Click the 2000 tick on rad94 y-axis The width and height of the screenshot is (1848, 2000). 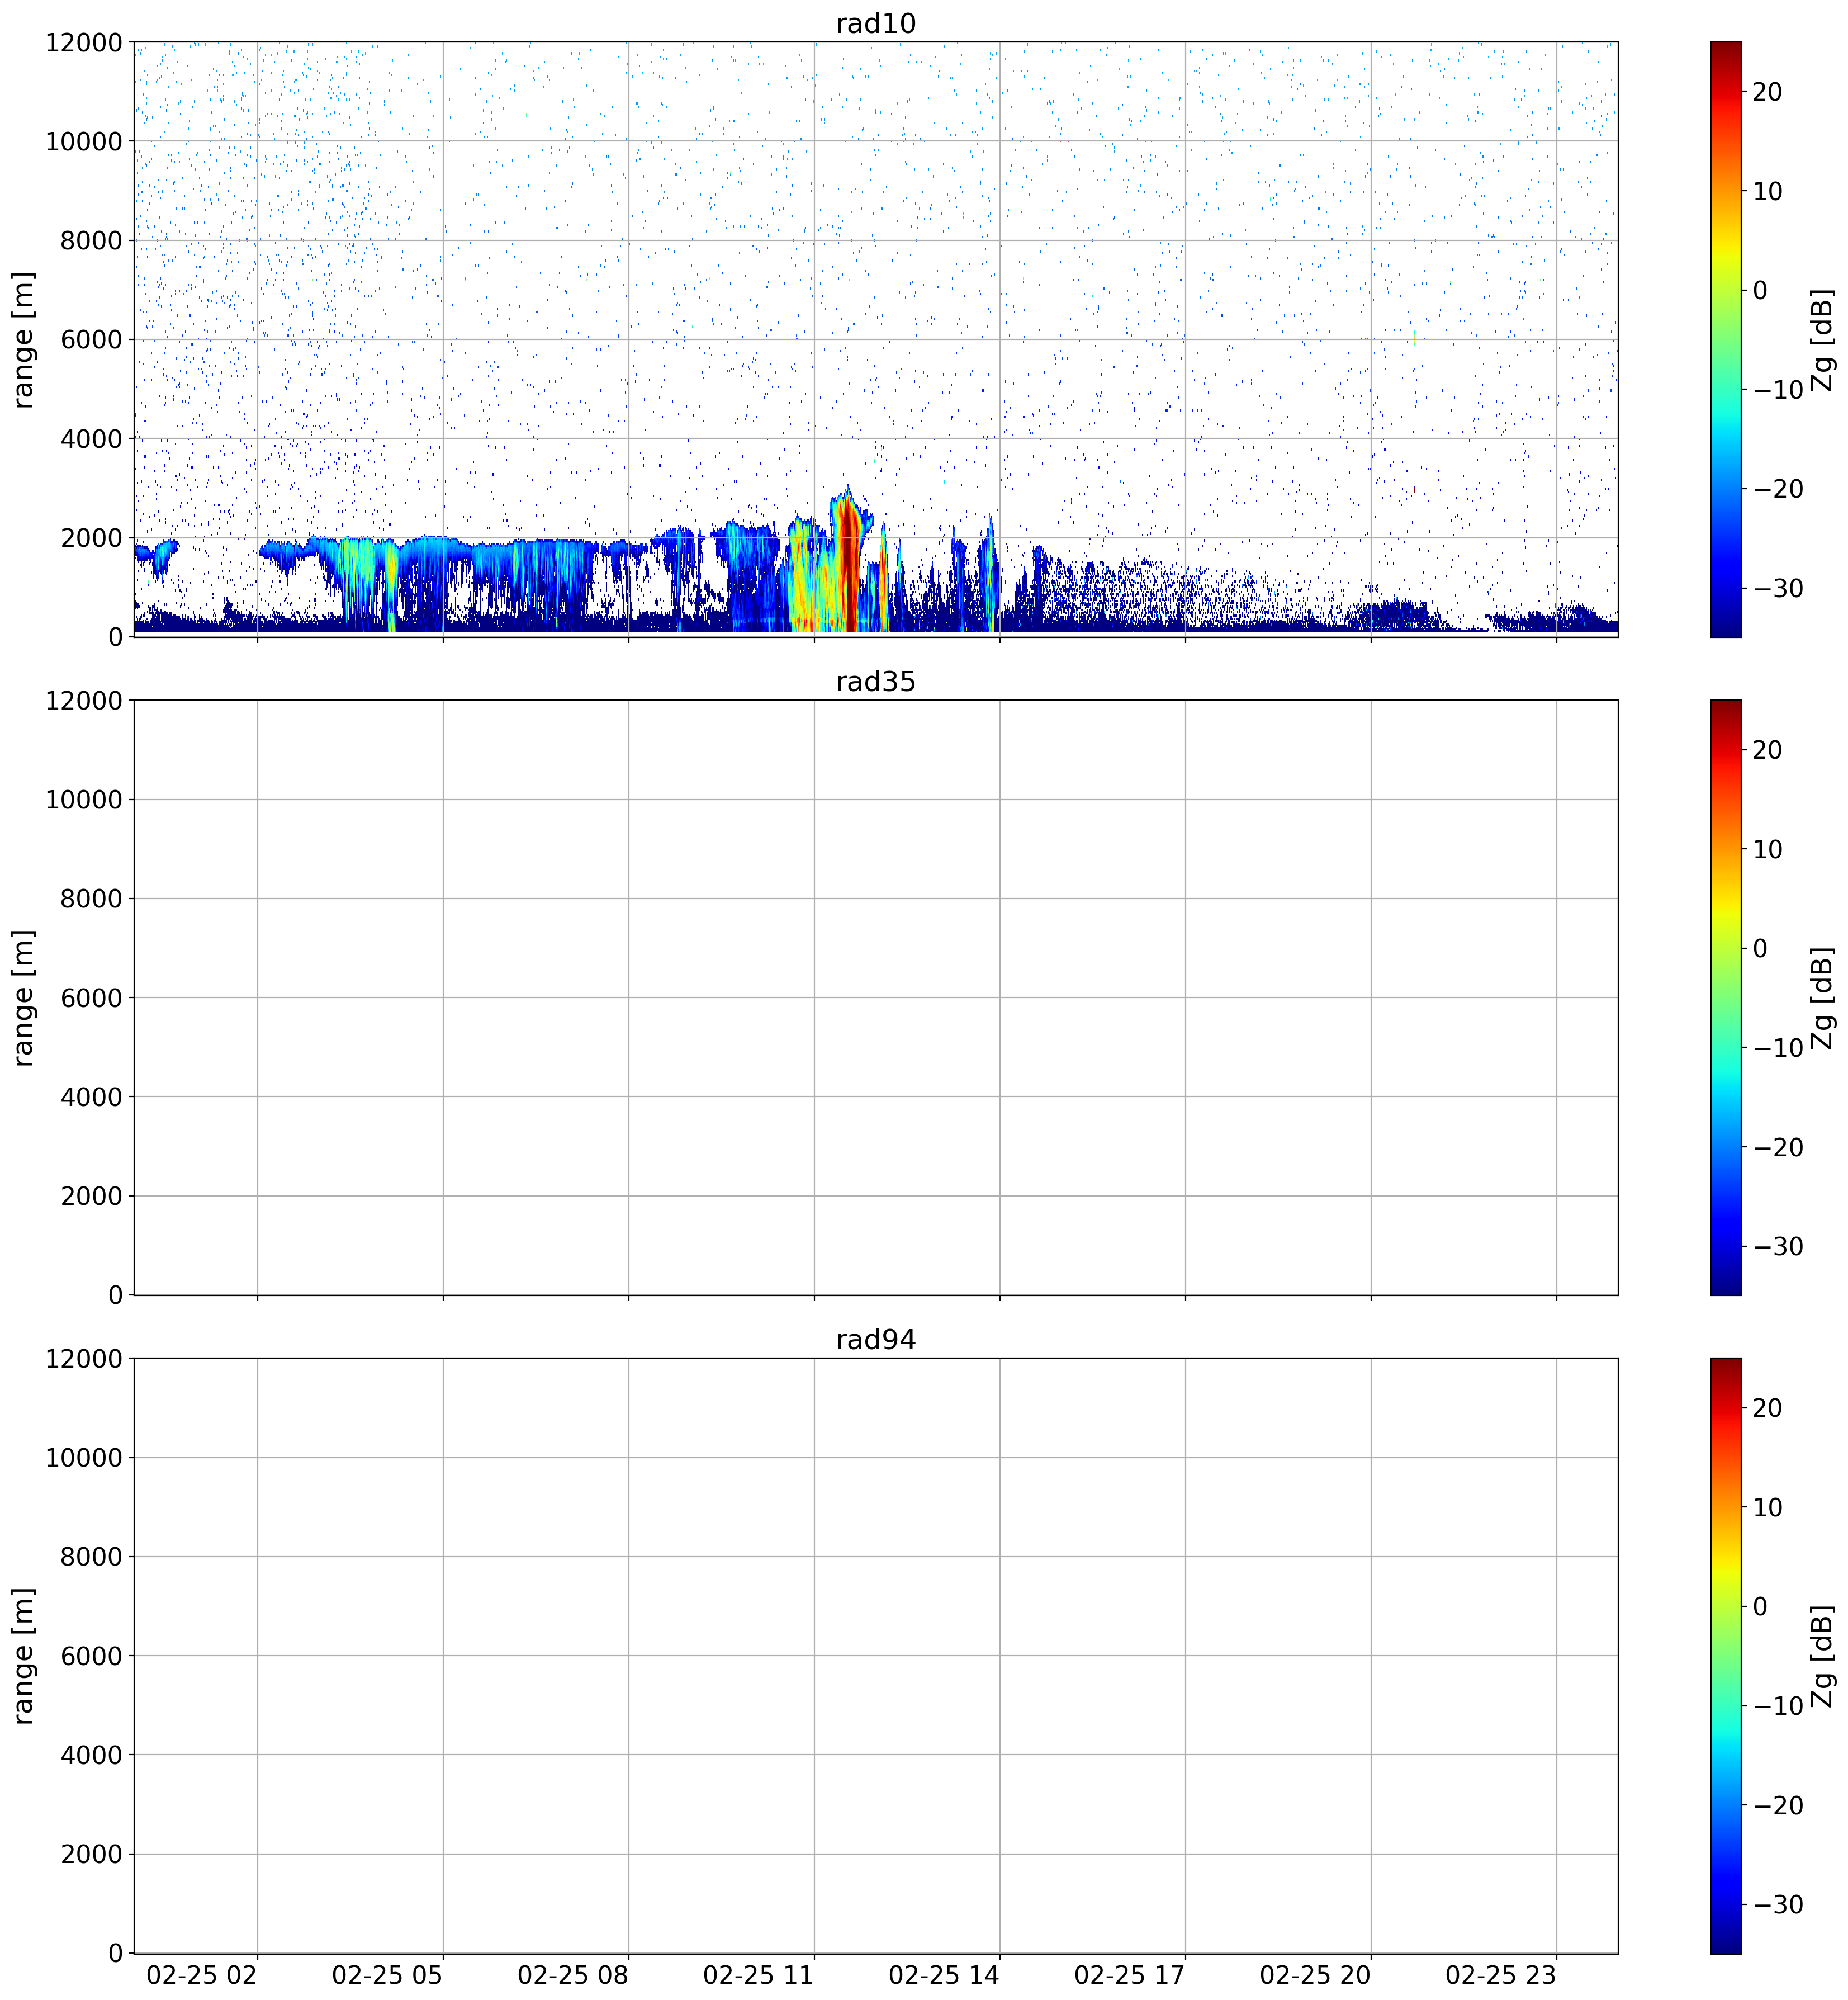pos(91,1854)
